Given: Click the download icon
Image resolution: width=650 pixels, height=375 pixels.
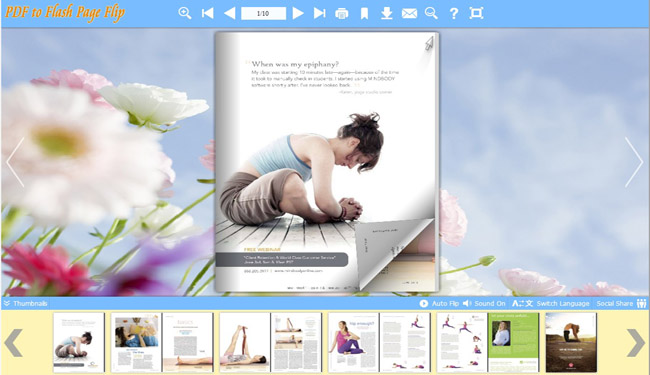Looking at the screenshot, I should click(x=386, y=13).
